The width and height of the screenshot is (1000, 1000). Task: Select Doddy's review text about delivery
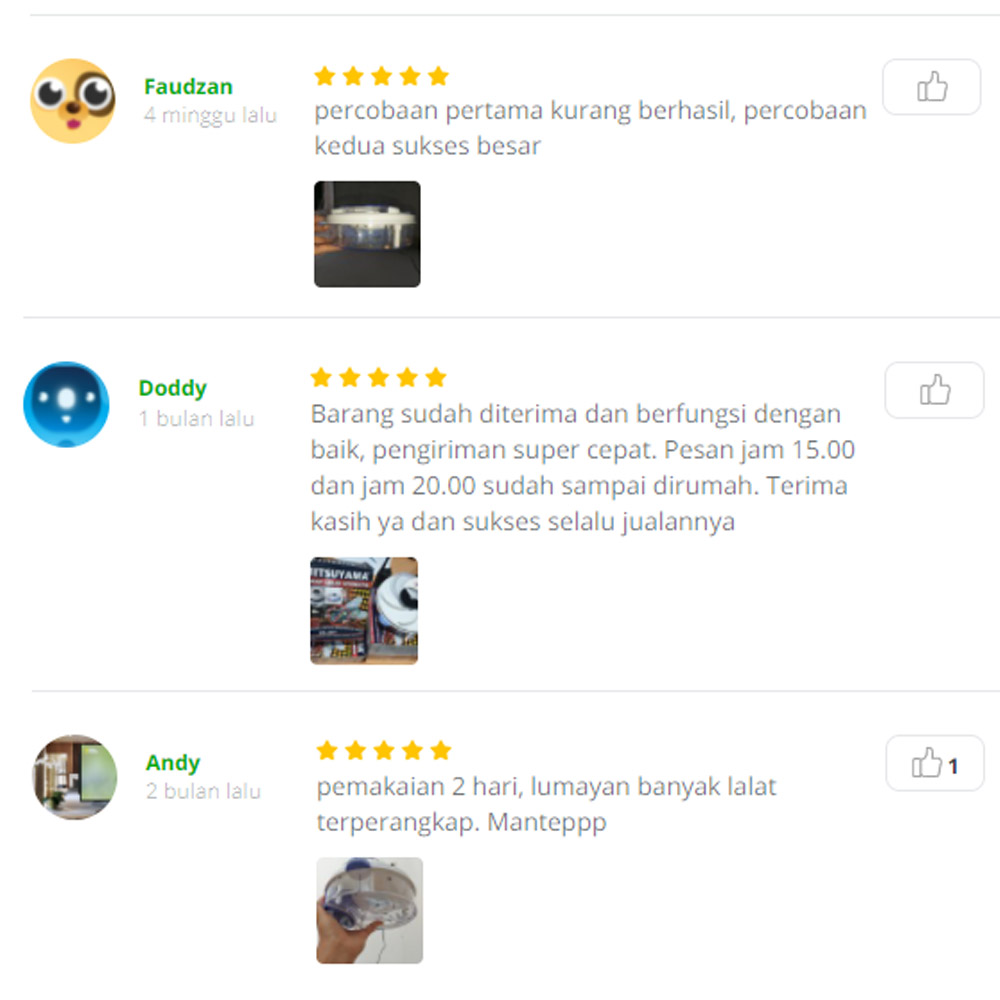click(x=582, y=467)
